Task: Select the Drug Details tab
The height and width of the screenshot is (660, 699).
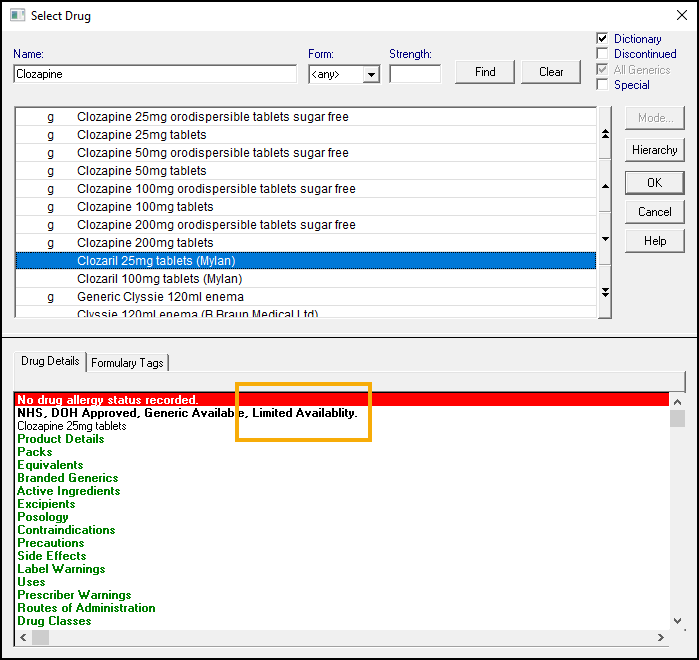Action: point(50,361)
